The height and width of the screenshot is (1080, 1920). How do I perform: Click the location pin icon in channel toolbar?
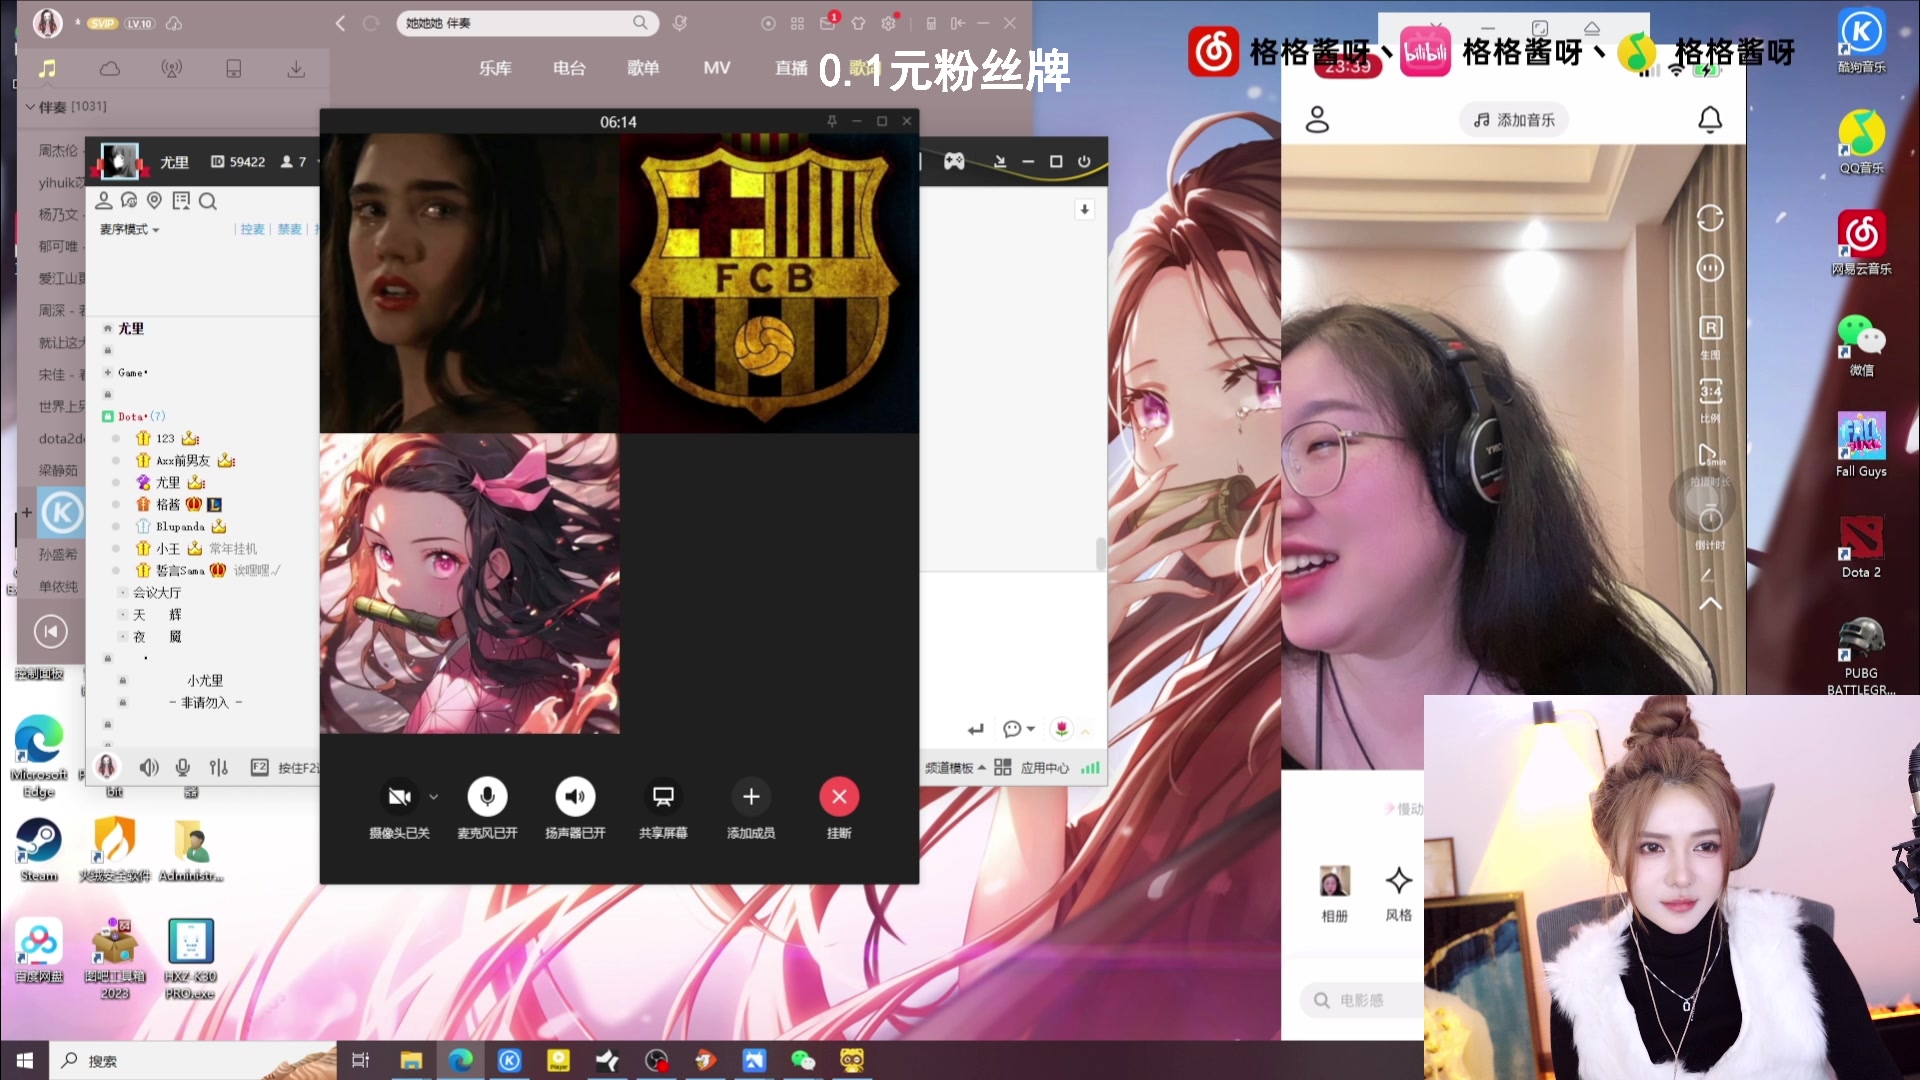[154, 201]
